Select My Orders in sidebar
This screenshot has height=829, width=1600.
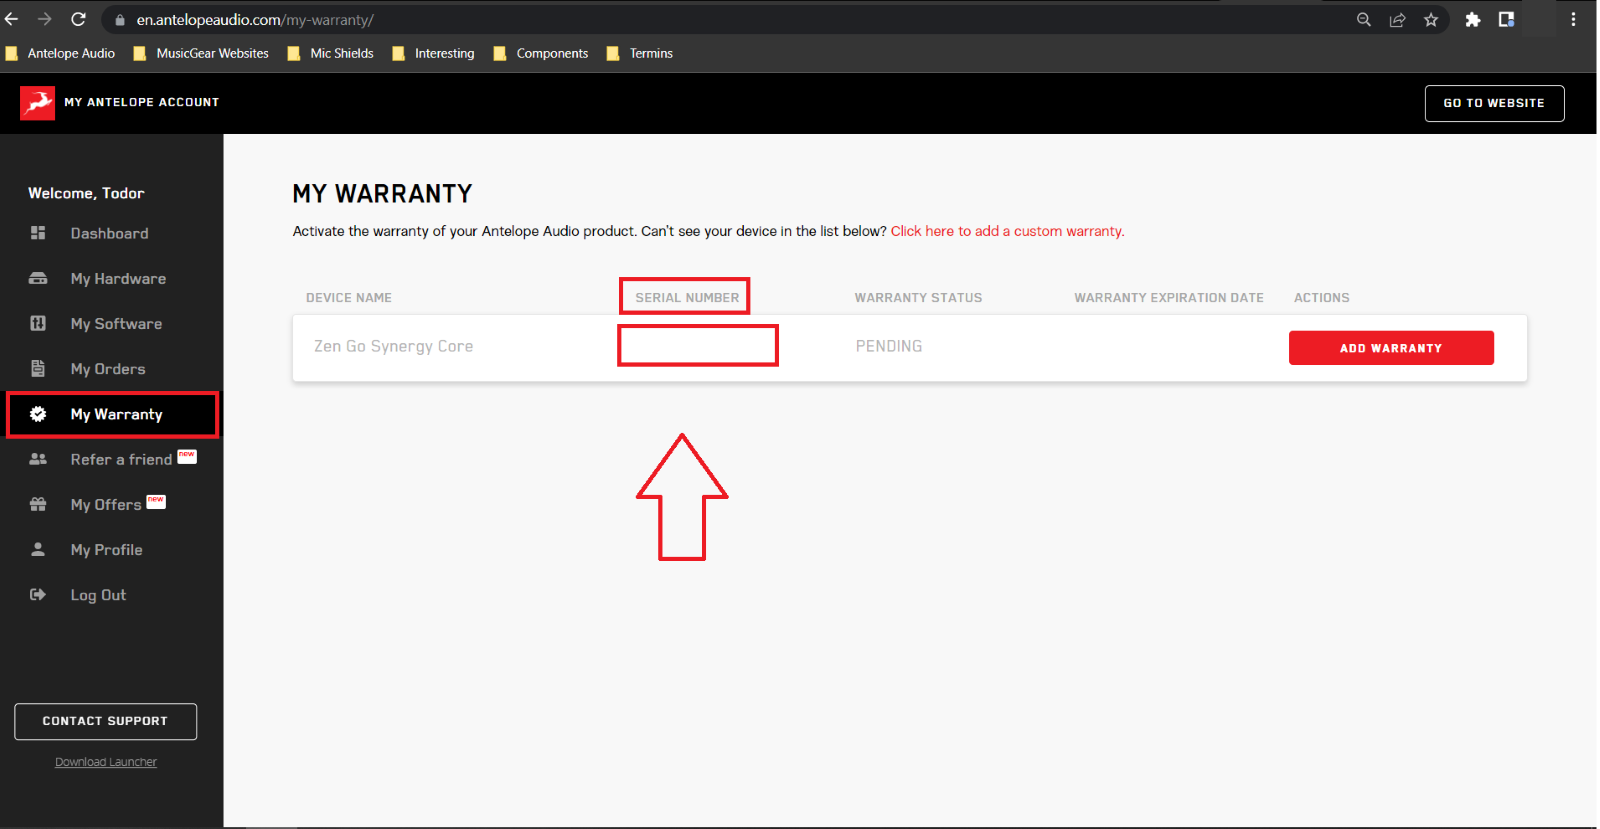pyautogui.click(x=108, y=368)
